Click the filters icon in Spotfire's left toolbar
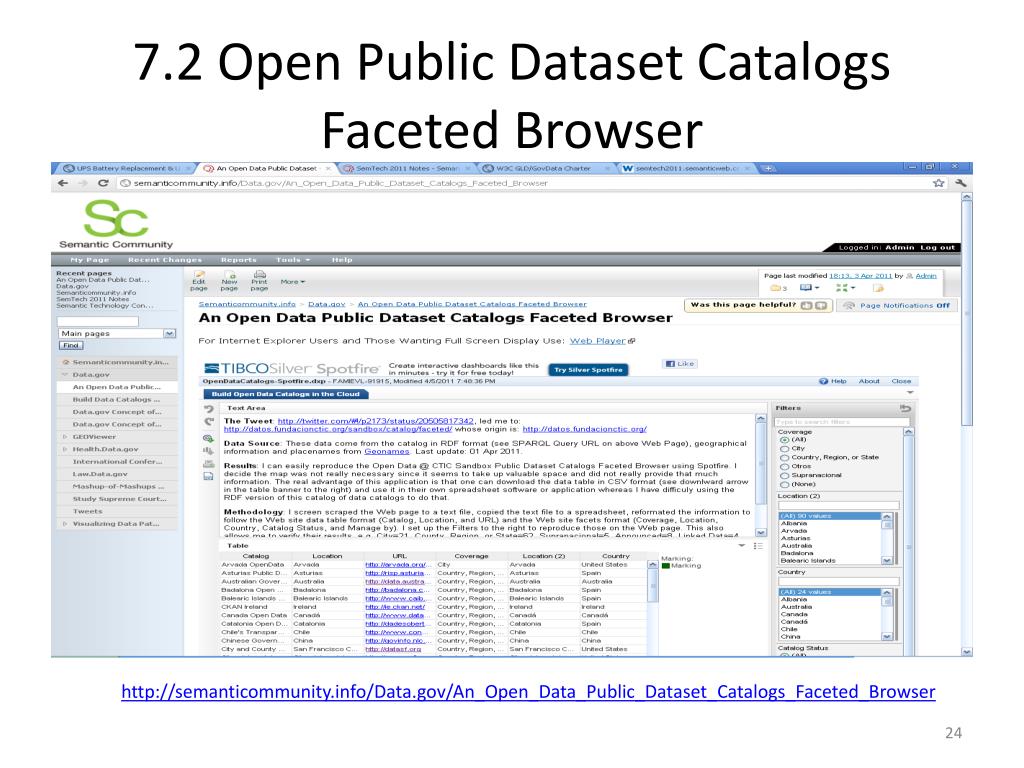The image size is (1024, 768). 208,438
